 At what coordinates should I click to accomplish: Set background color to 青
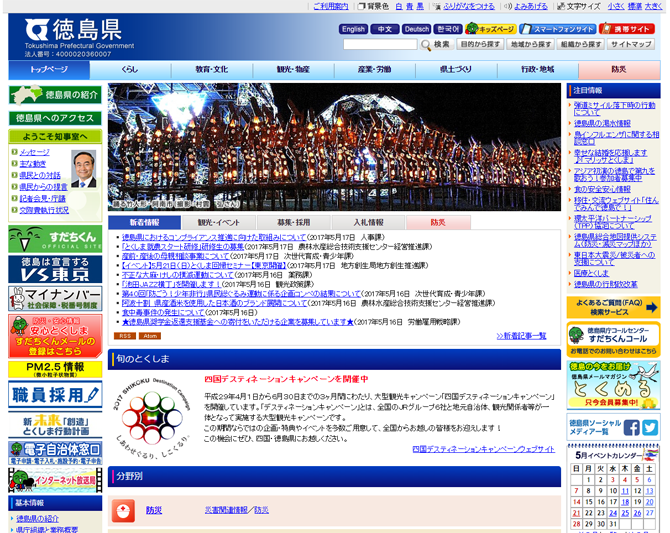(x=409, y=6)
